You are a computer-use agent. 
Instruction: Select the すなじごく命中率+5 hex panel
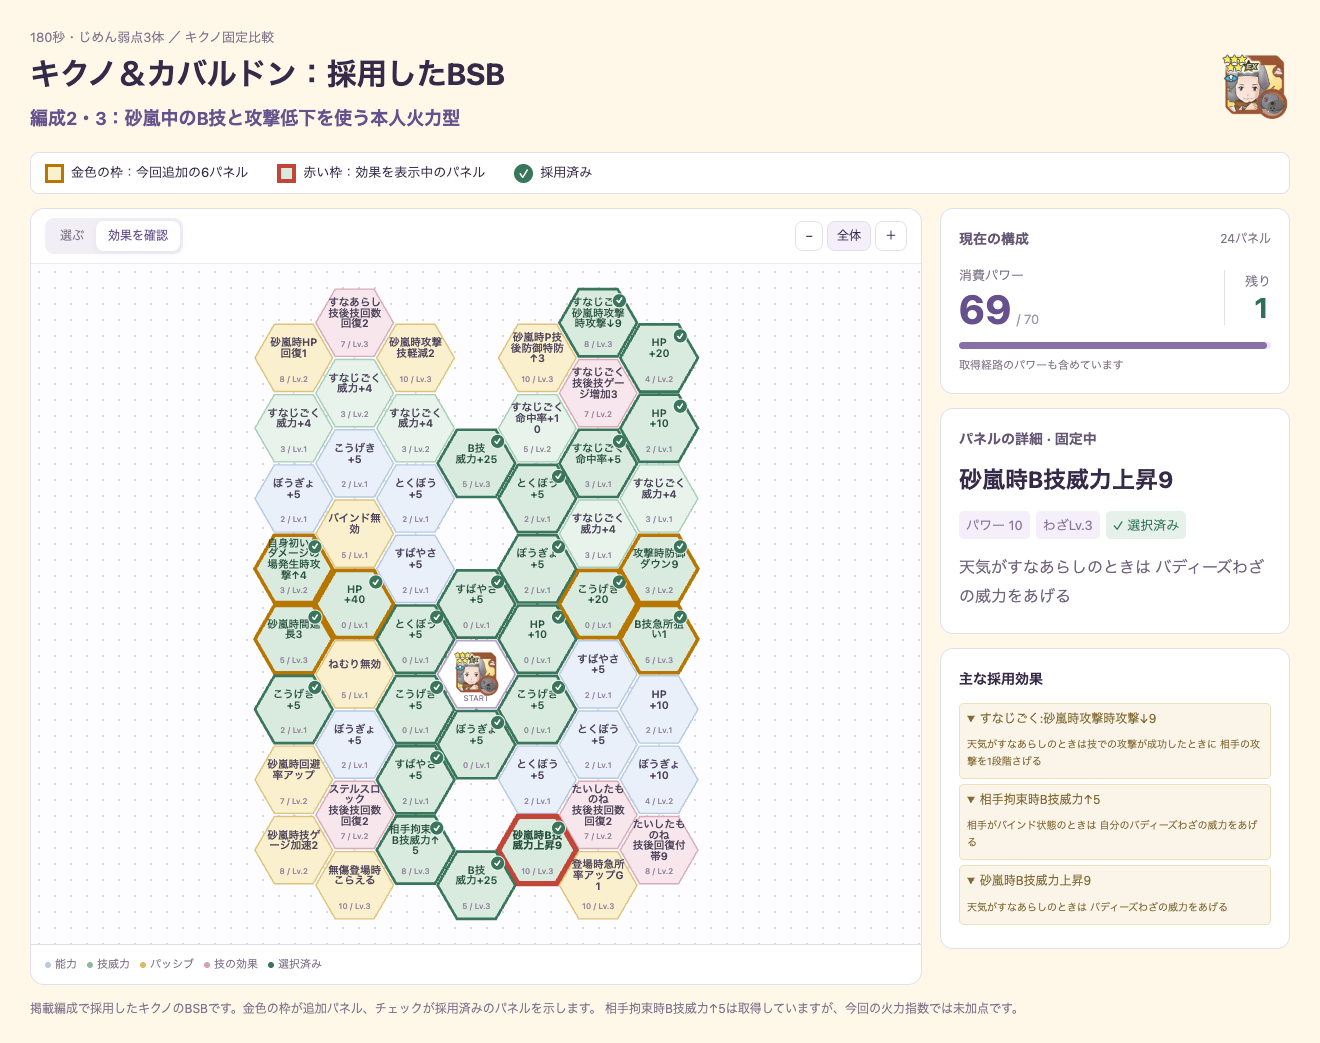point(598,463)
